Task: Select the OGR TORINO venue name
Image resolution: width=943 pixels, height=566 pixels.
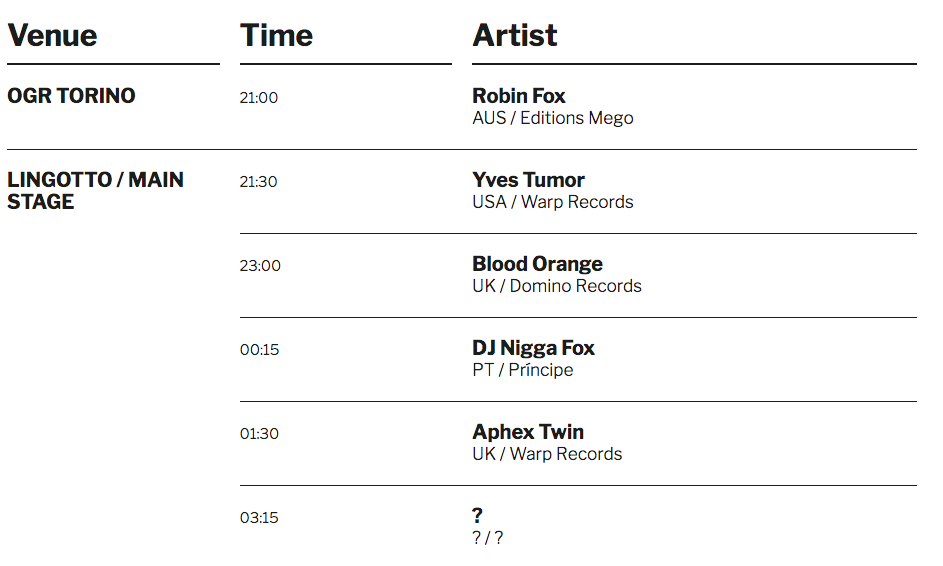Action: click(x=71, y=96)
